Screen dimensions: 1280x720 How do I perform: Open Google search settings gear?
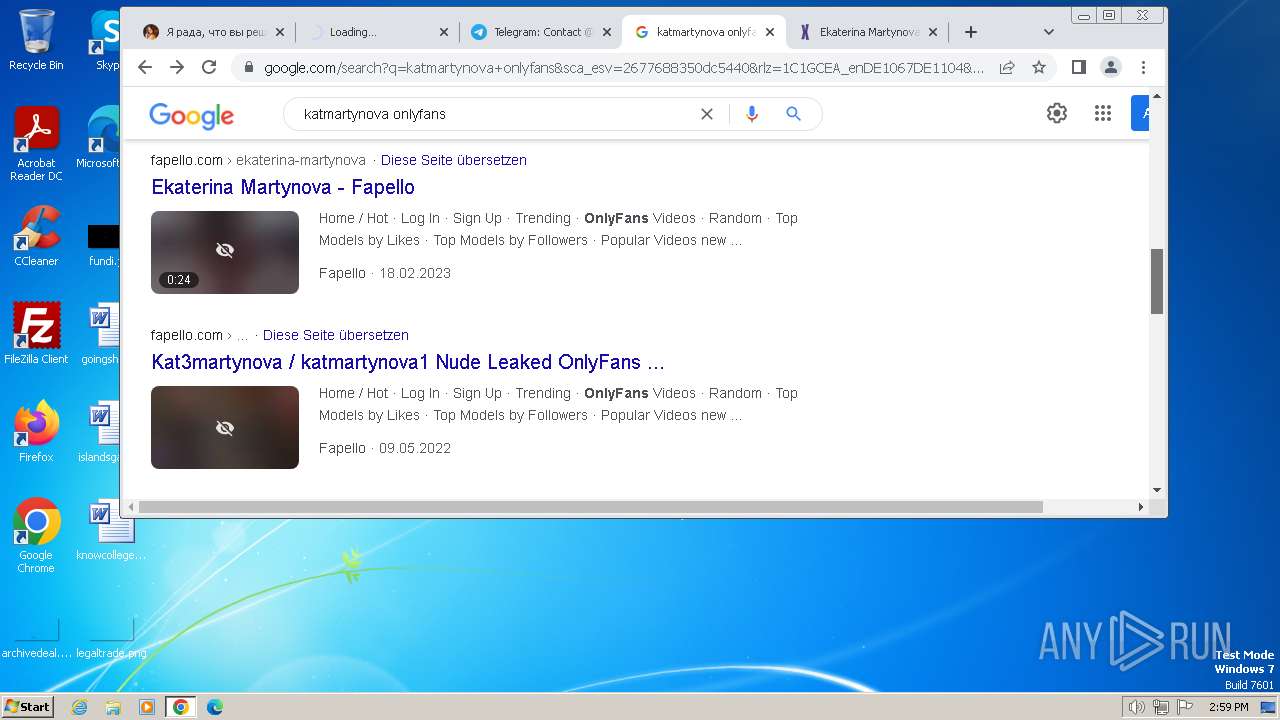tap(1057, 113)
